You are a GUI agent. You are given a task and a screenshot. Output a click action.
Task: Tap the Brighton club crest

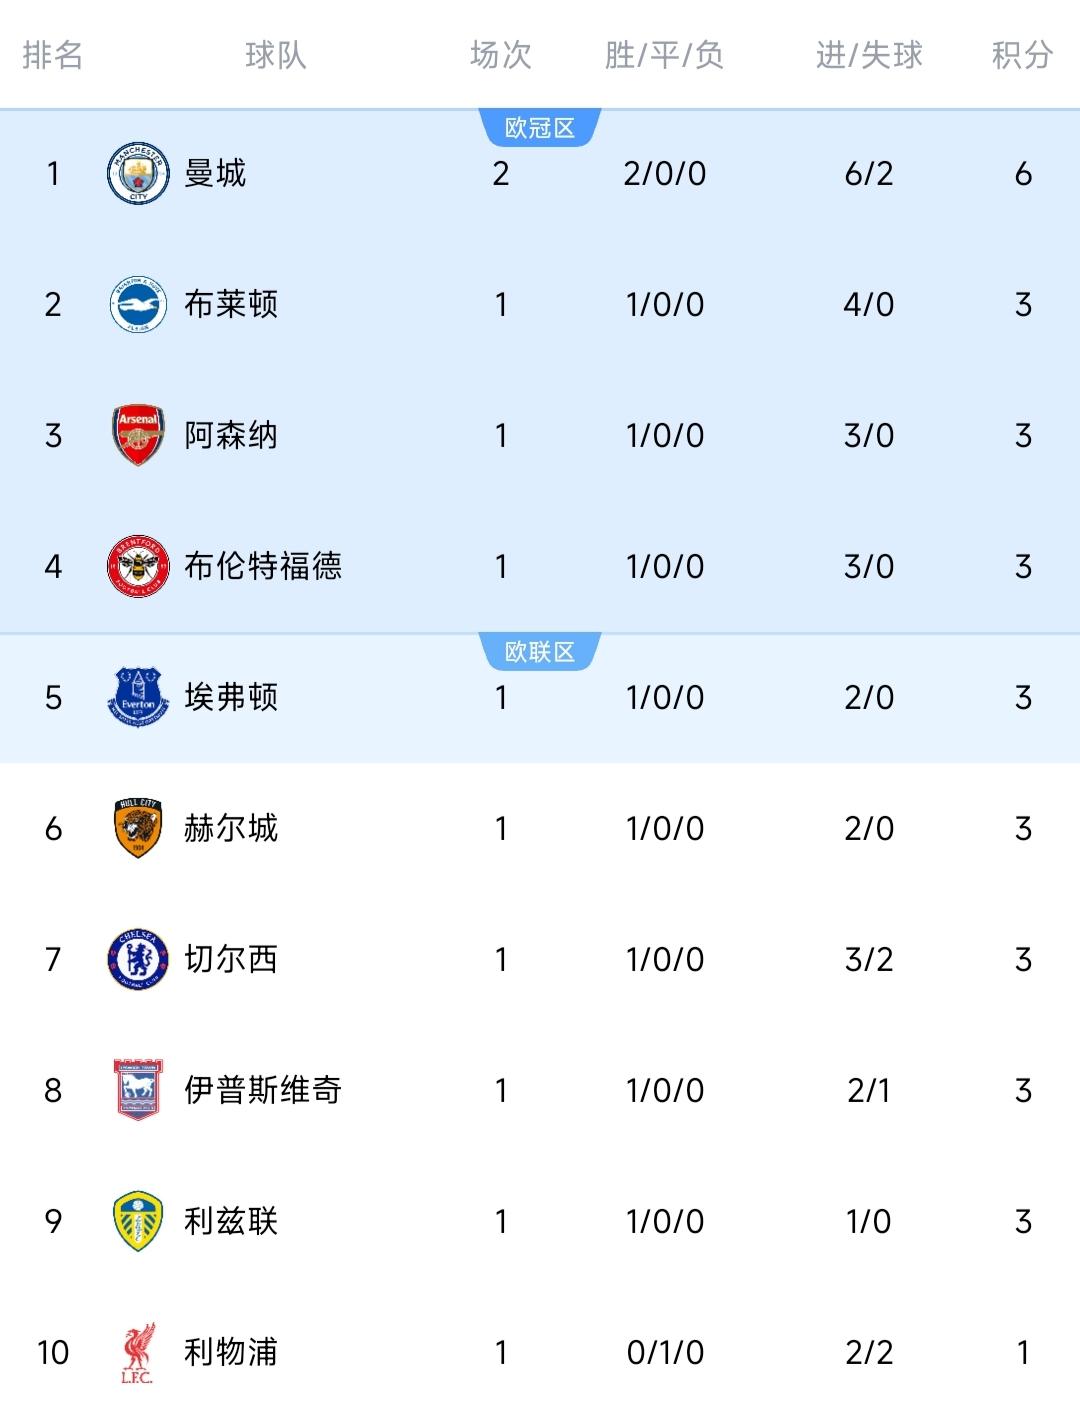pos(137,304)
